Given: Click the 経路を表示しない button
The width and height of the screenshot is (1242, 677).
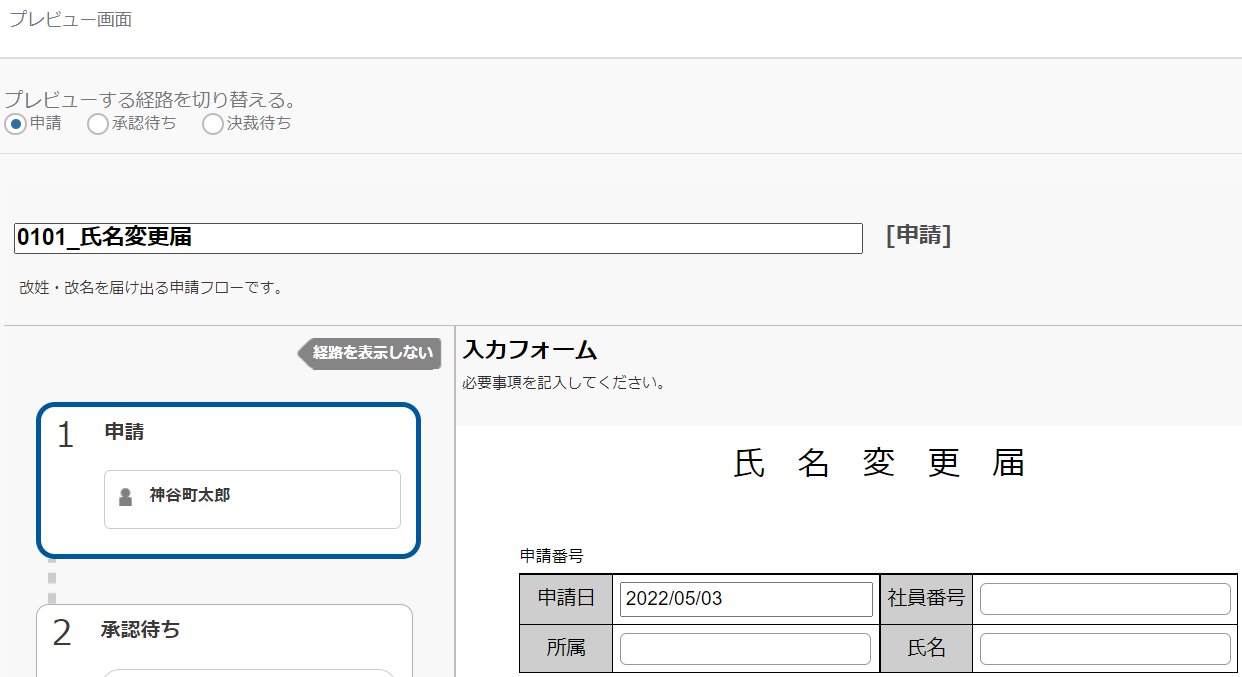Looking at the screenshot, I should click(369, 352).
